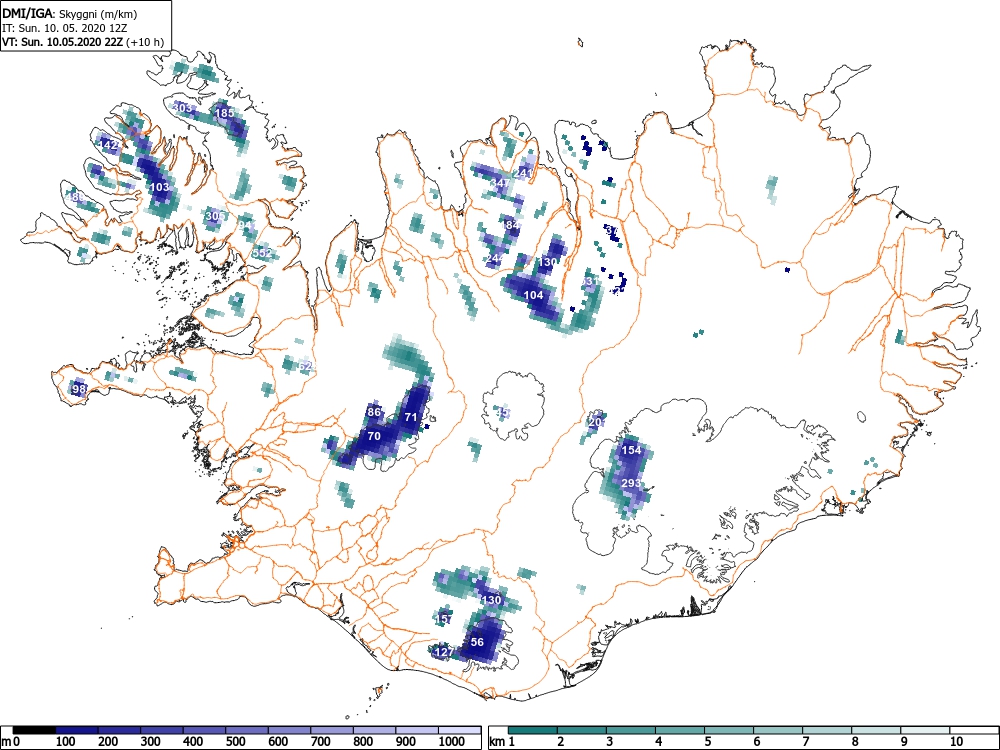Click the '1000' label in the meter legend
This screenshot has width=1000, height=750.
(x=452, y=742)
